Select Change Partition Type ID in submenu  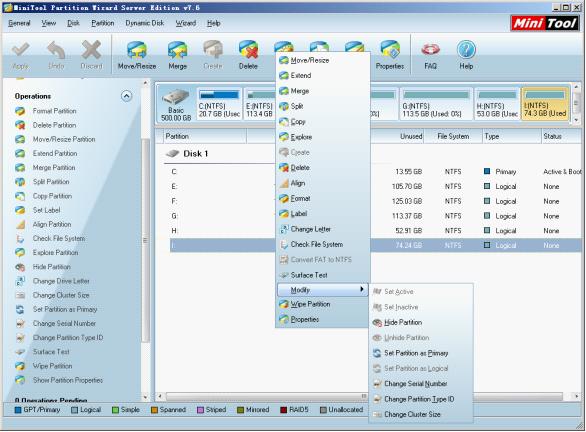point(421,399)
